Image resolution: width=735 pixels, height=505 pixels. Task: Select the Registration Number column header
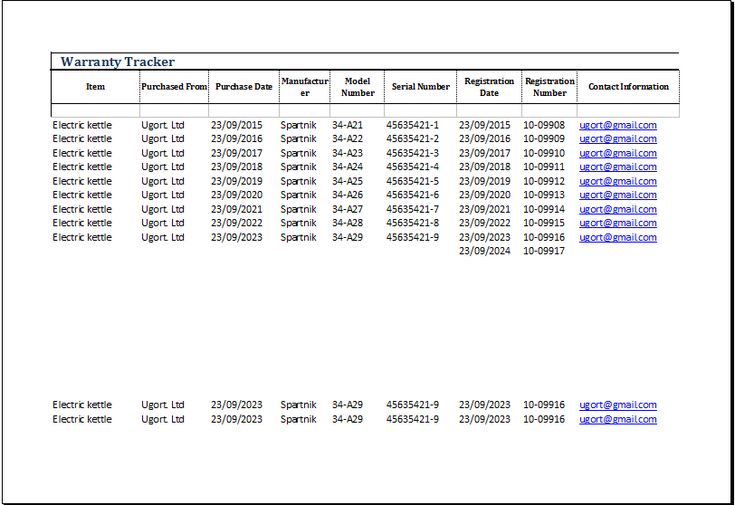point(549,87)
